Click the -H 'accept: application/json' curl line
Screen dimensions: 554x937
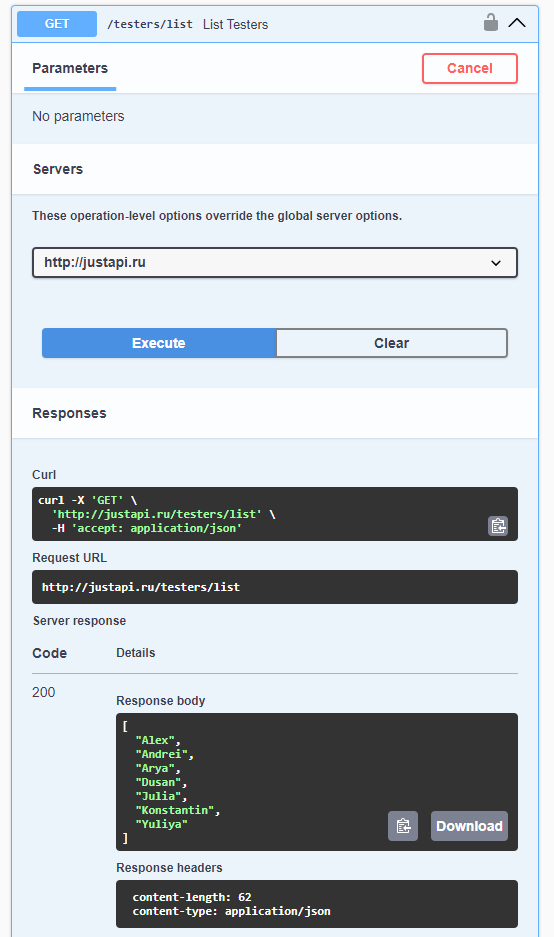tap(146, 528)
